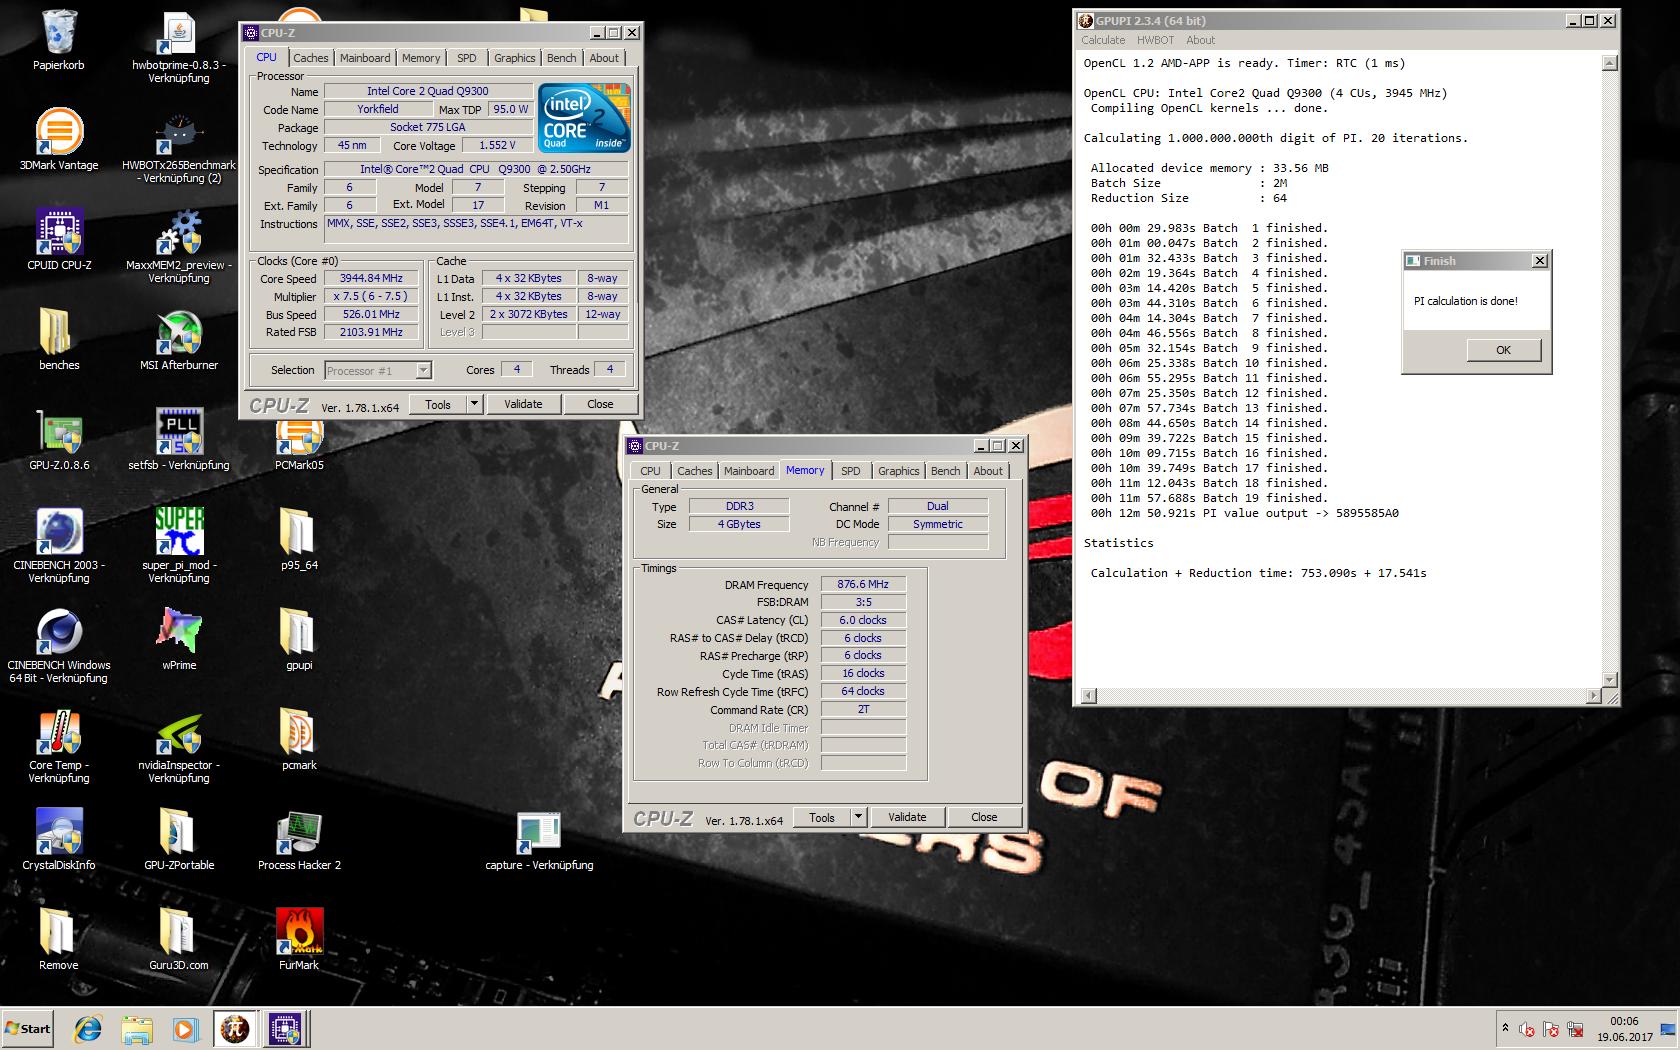This screenshot has width=1680, height=1050.
Task: Open the Memory tab in CPU-Z CPU window
Action: coord(421,58)
